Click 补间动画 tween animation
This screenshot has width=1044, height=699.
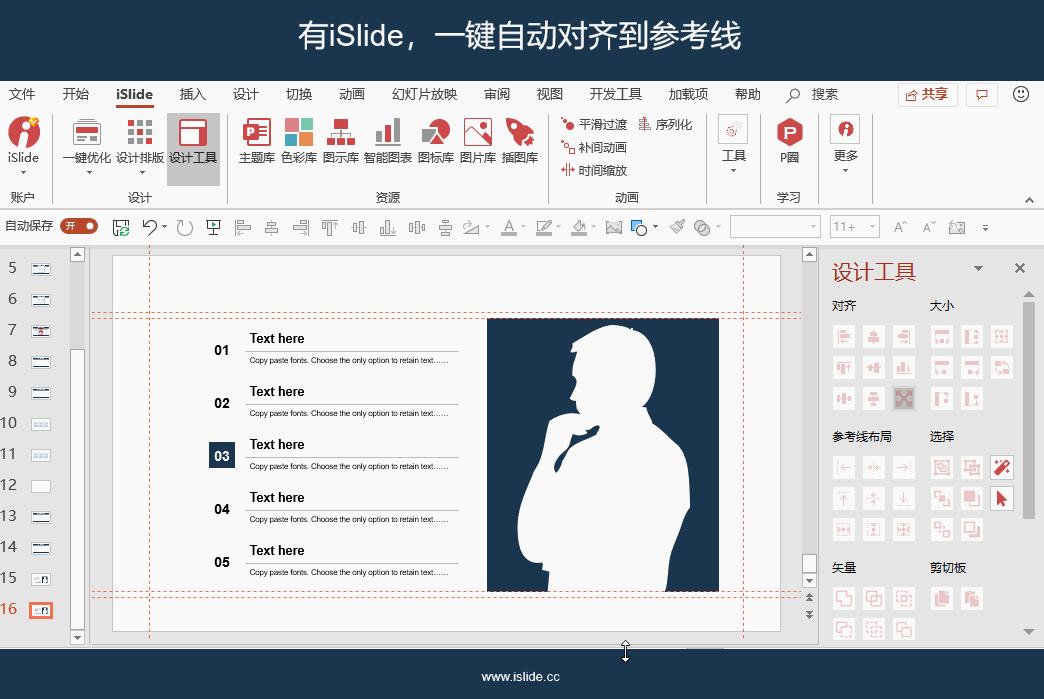(593, 147)
